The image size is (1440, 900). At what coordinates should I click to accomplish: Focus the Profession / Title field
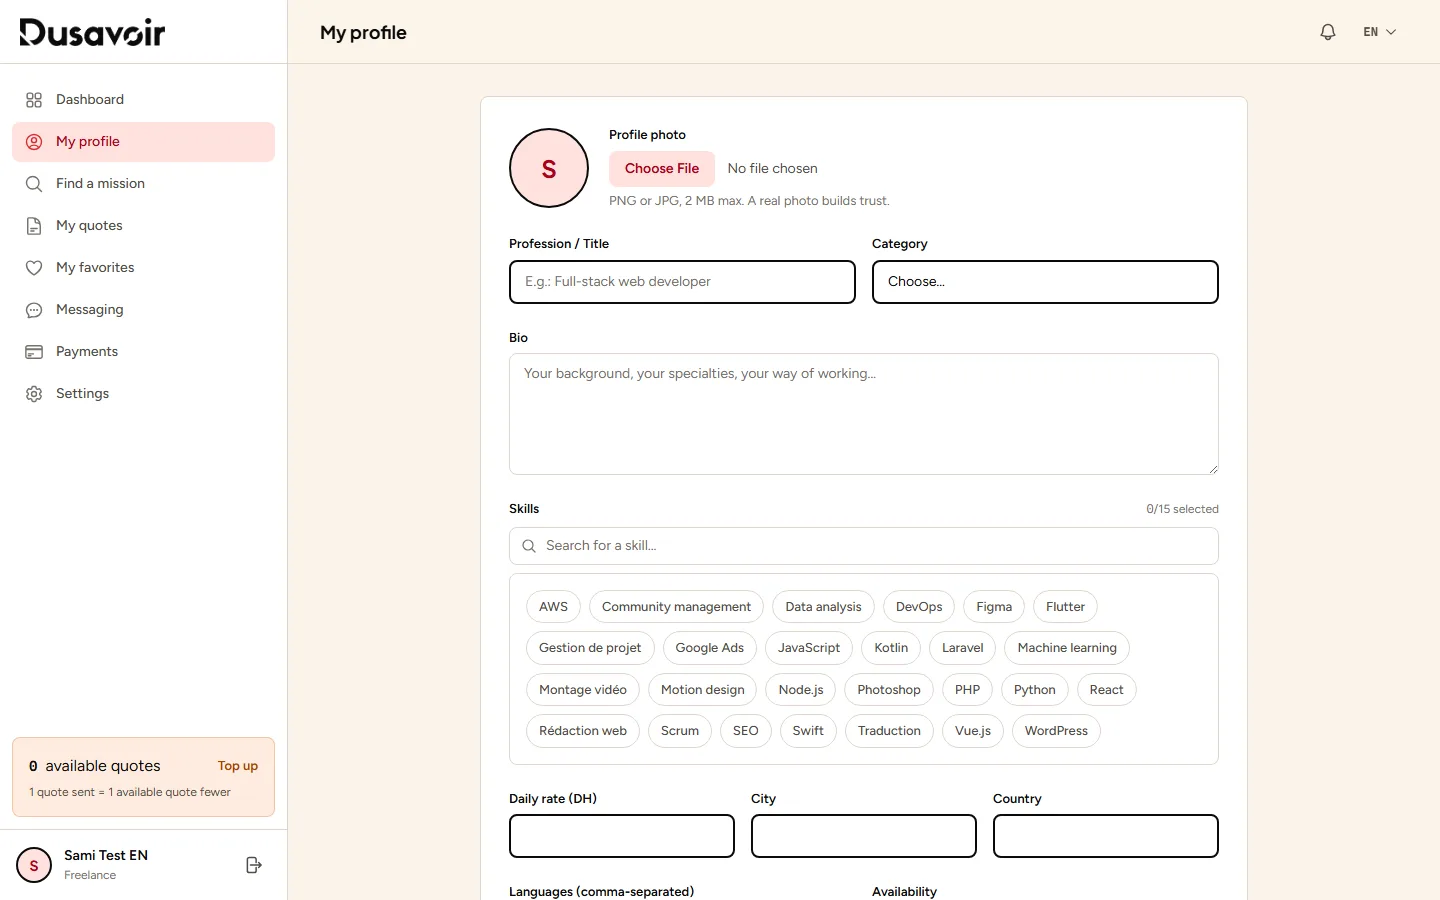682,282
